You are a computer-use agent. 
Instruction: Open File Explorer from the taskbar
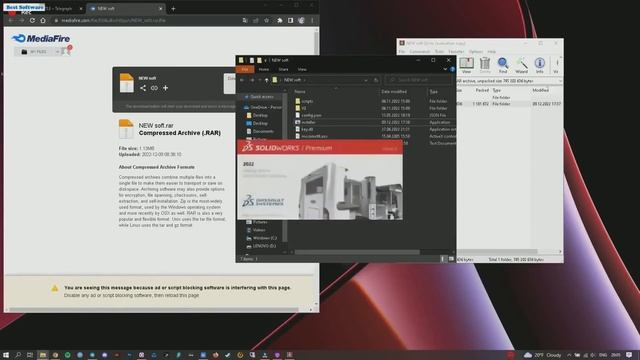click(x=42, y=355)
